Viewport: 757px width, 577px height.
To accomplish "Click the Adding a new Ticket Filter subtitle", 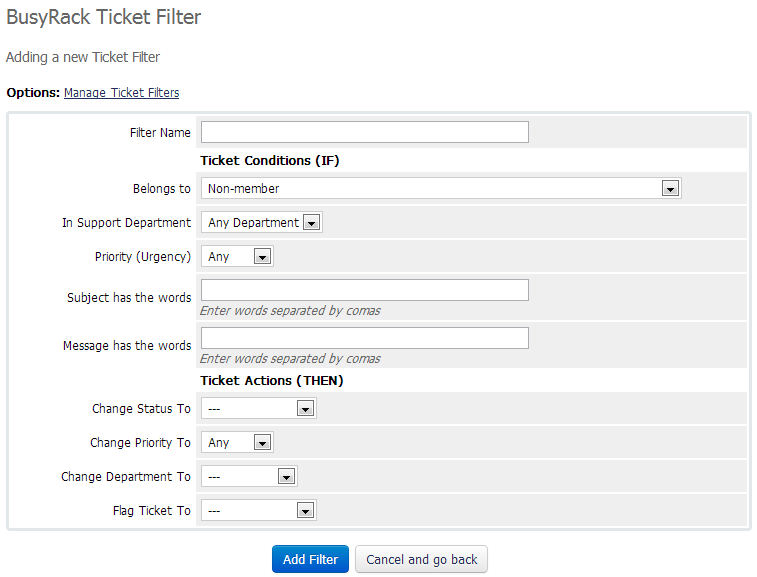I will (83, 57).
